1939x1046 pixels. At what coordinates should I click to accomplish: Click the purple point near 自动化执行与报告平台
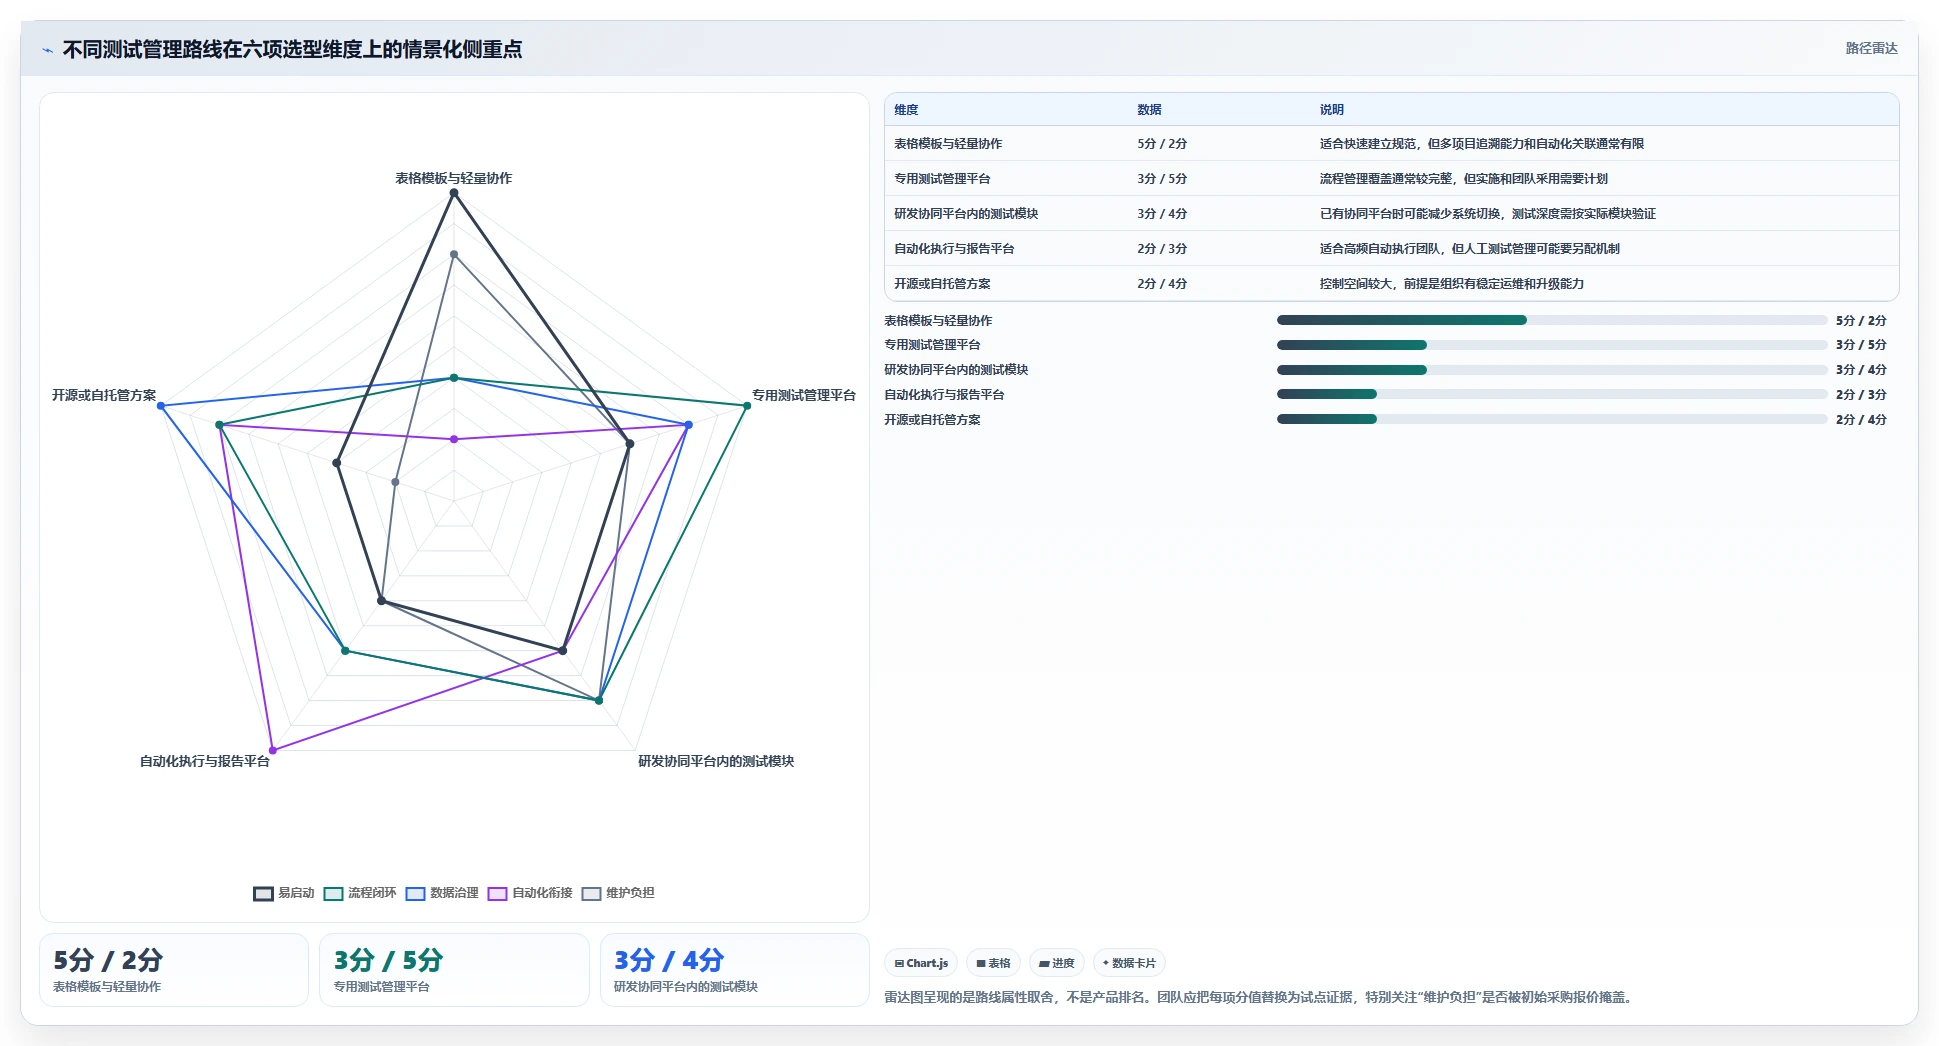[x=273, y=750]
